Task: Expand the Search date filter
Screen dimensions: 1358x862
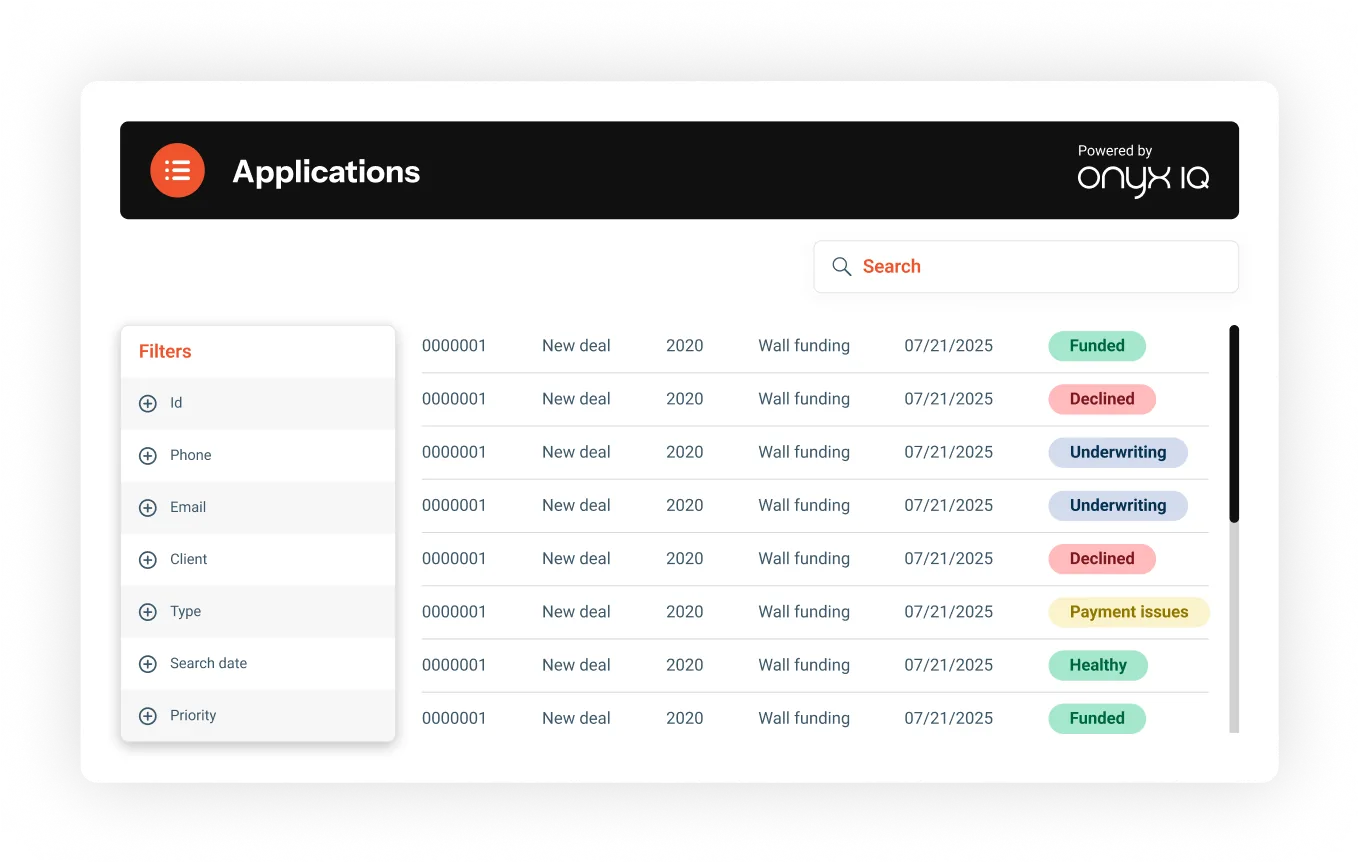Action: coord(148,664)
